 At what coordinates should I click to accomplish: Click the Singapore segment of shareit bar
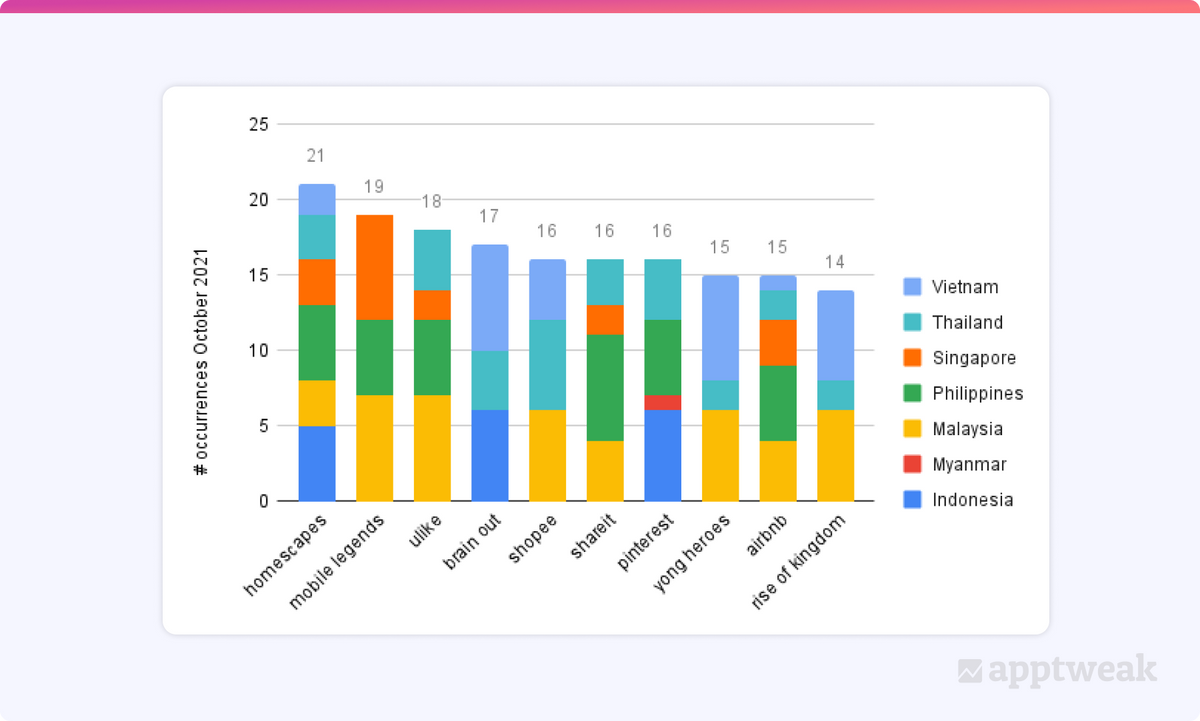coord(605,320)
